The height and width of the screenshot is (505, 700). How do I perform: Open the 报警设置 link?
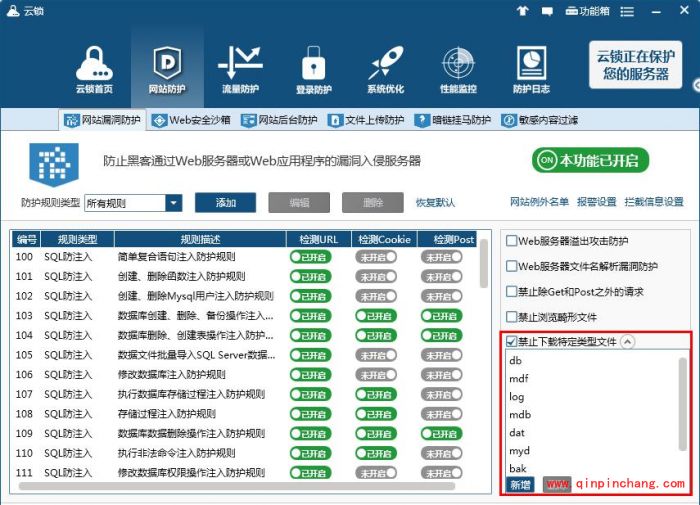tap(596, 202)
